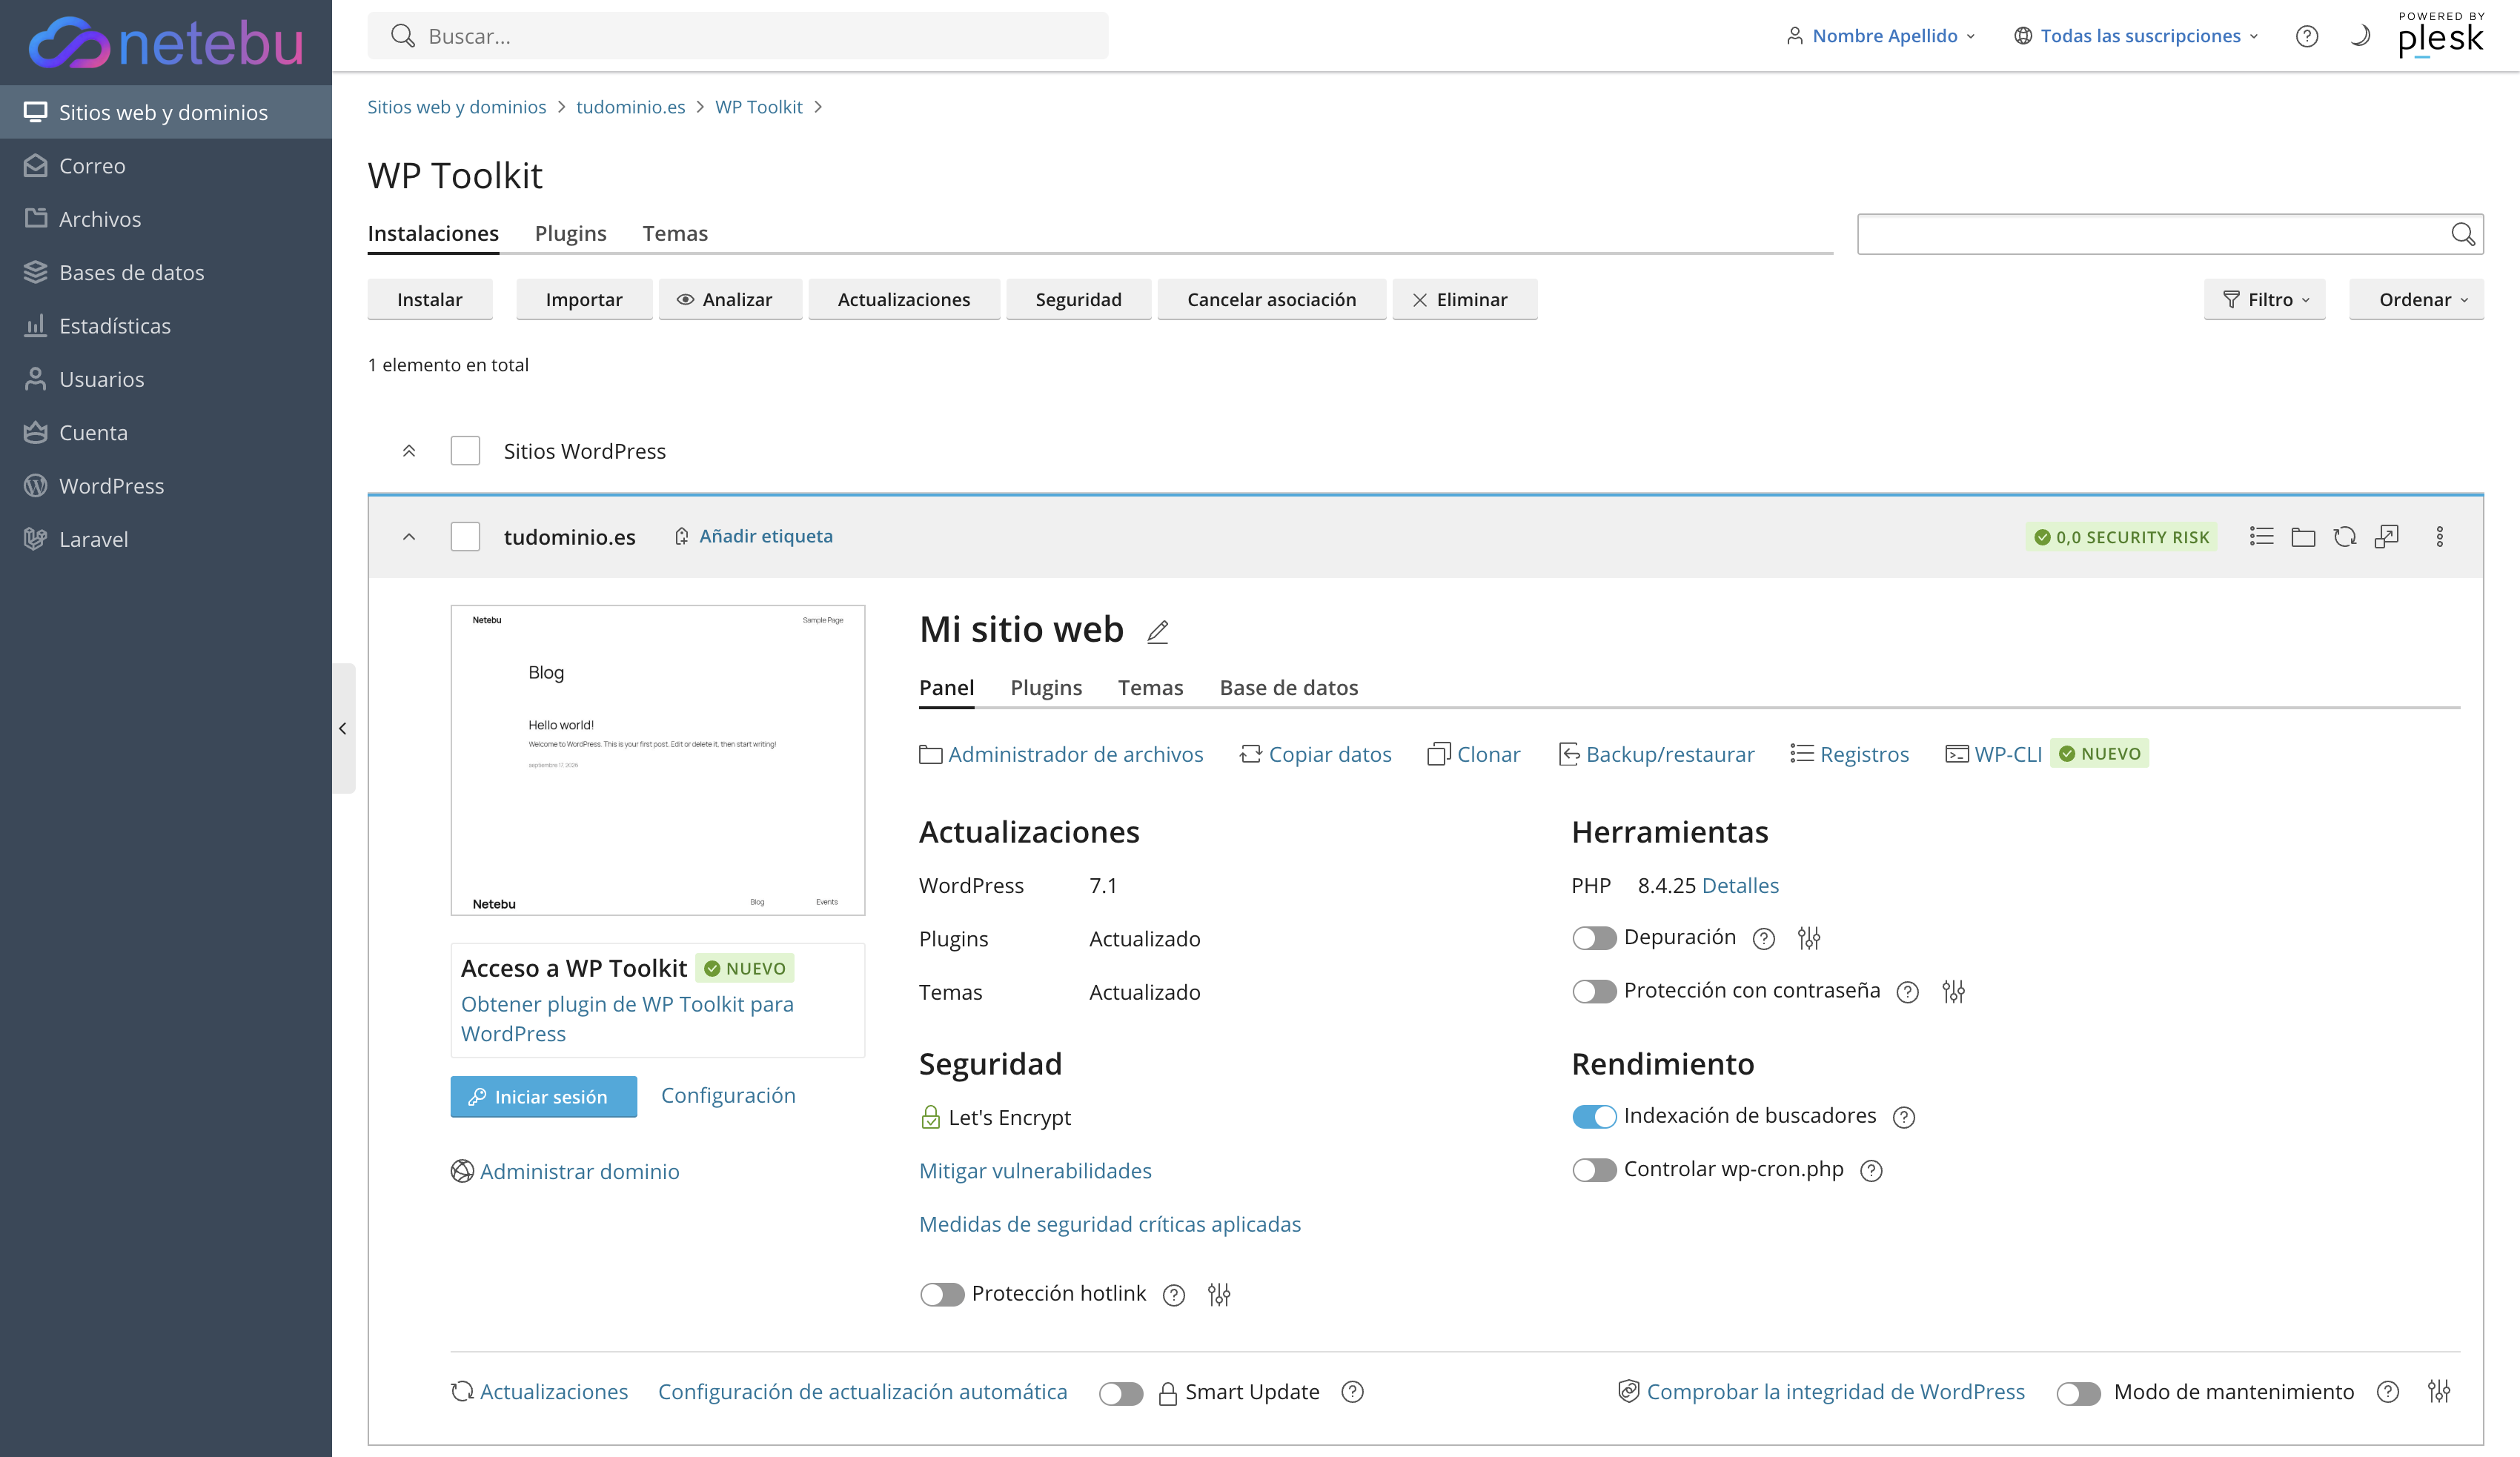The height and width of the screenshot is (1457, 2520).
Task: Open Protección hotlink settings icon
Action: 1219,1294
